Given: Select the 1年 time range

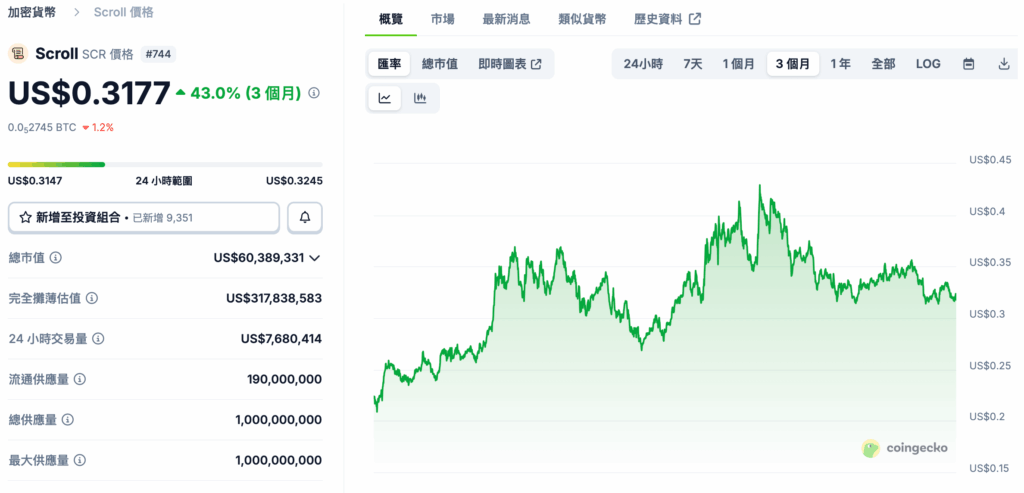Looking at the screenshot, I should coord(840,64).
